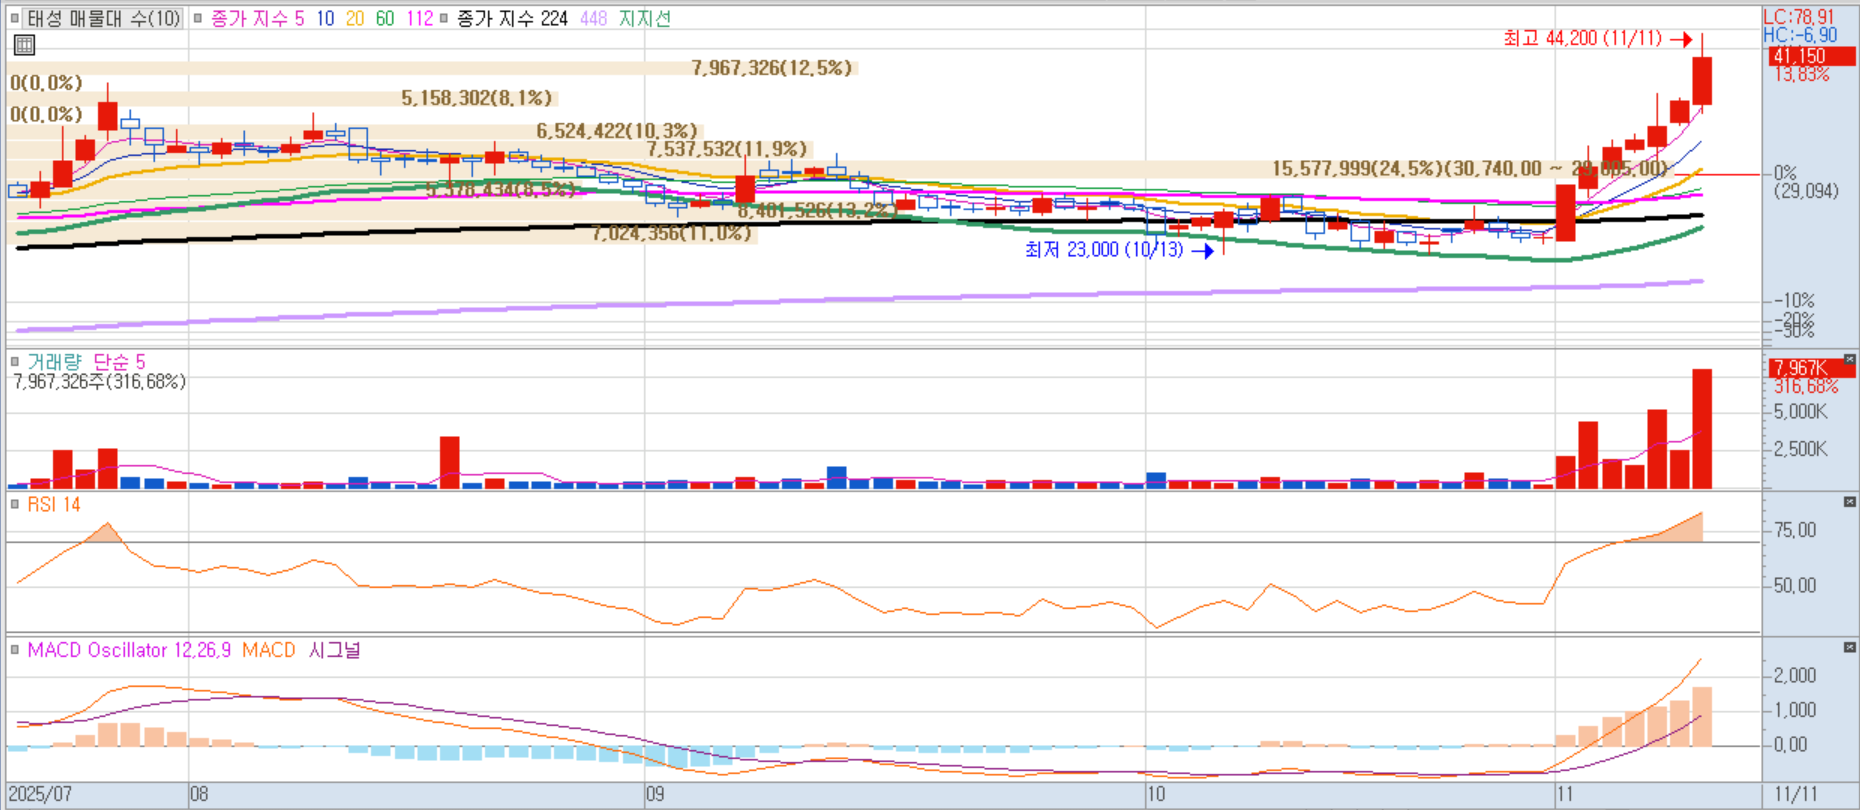Click the marker before MACD Oscillator label

[x=15, y=650]
